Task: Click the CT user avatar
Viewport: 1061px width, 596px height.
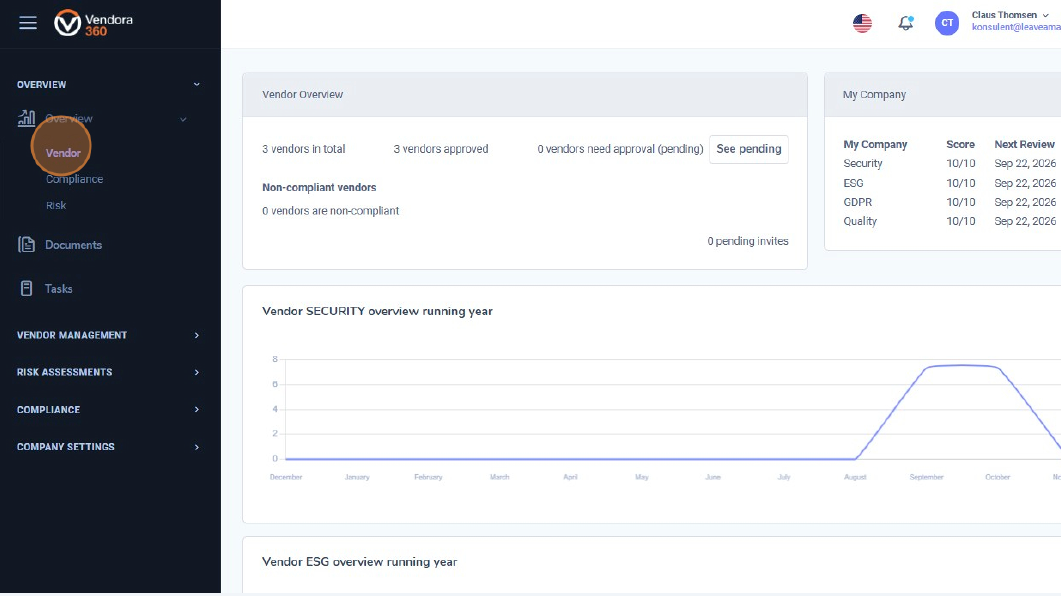Action: pos(946,23)
